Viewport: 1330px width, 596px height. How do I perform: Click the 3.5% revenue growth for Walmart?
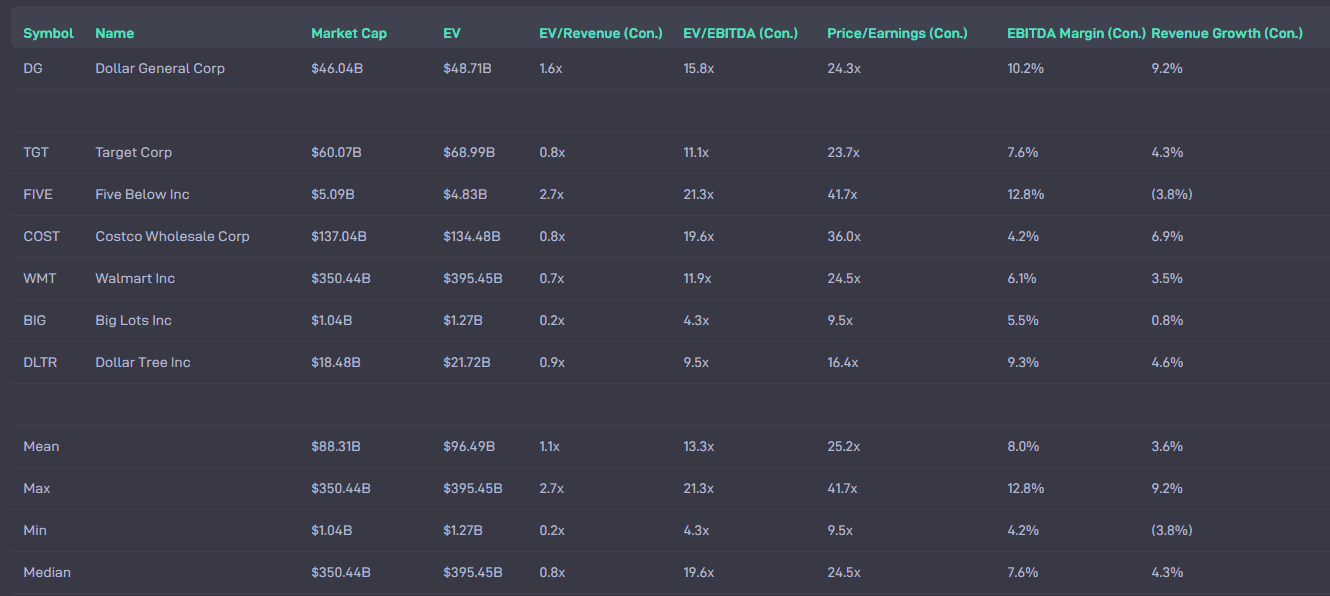coord(1167,278)
